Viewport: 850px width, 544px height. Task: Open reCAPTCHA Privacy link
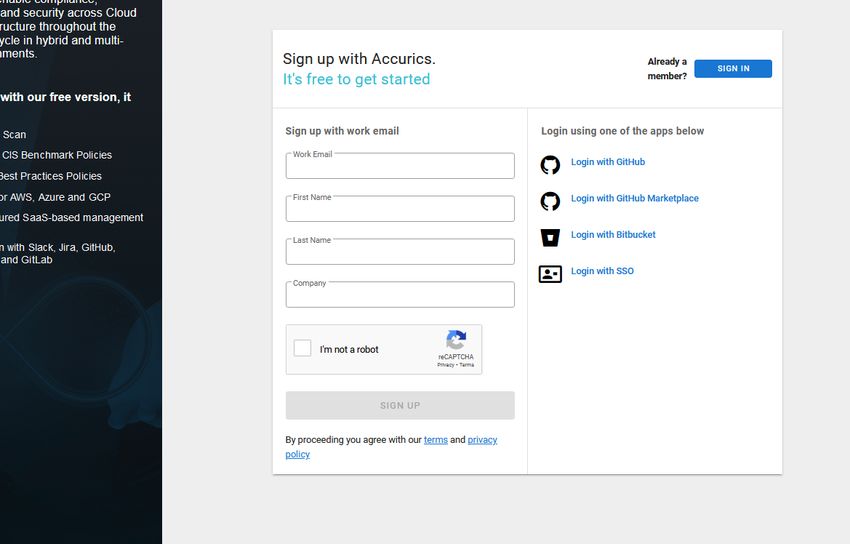(x=446, y=365)
